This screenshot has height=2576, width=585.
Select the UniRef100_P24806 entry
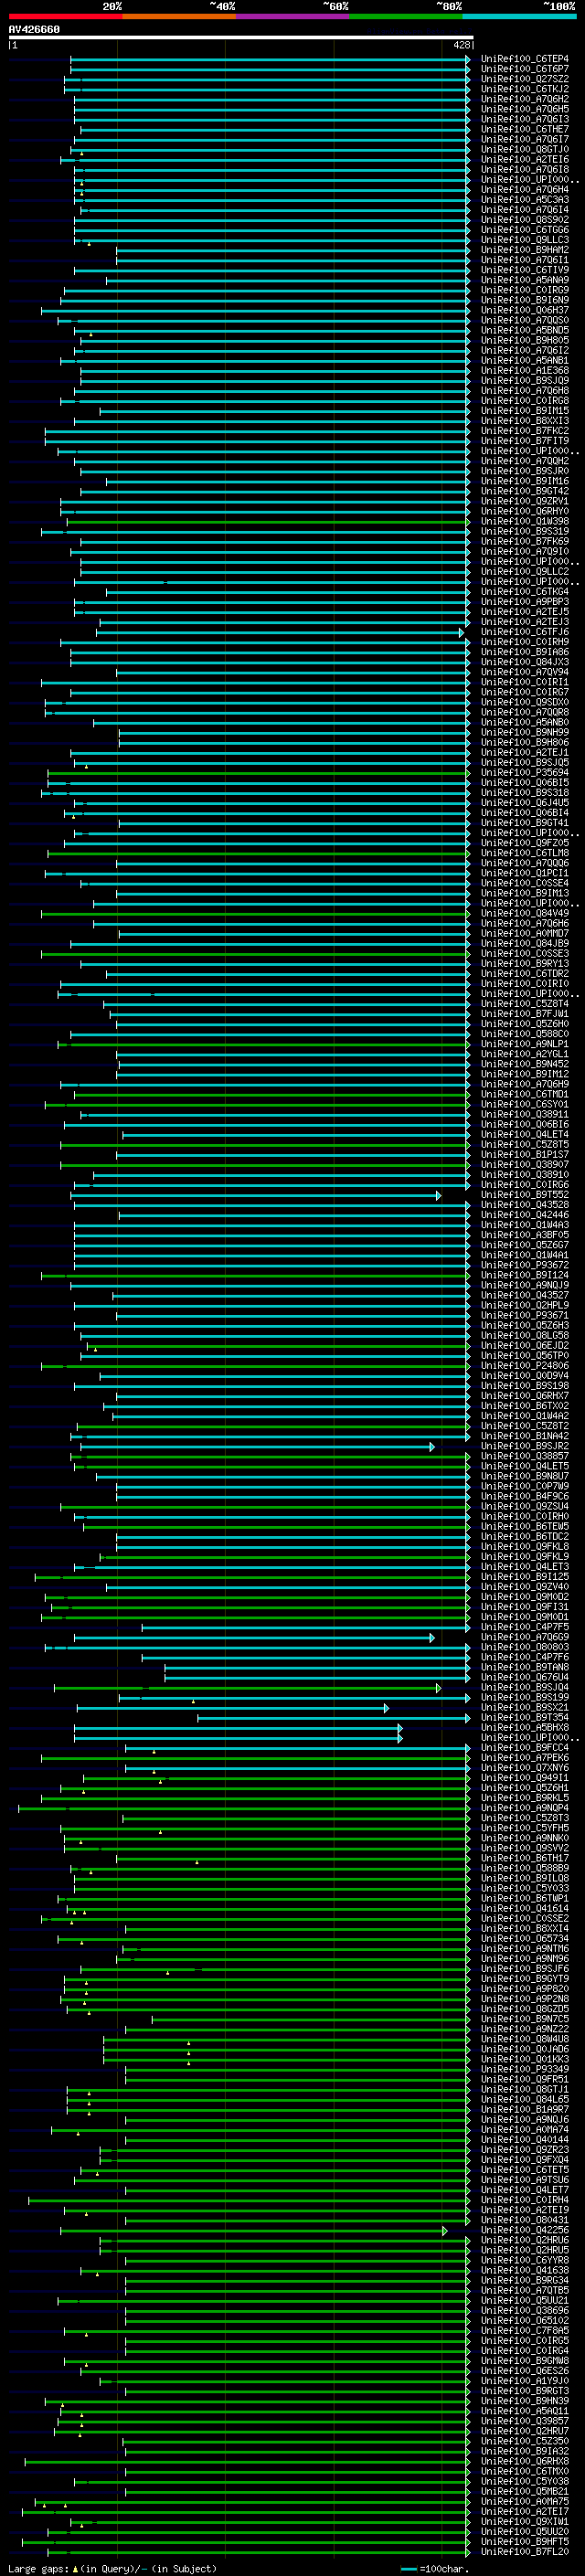click(524, 1366)
